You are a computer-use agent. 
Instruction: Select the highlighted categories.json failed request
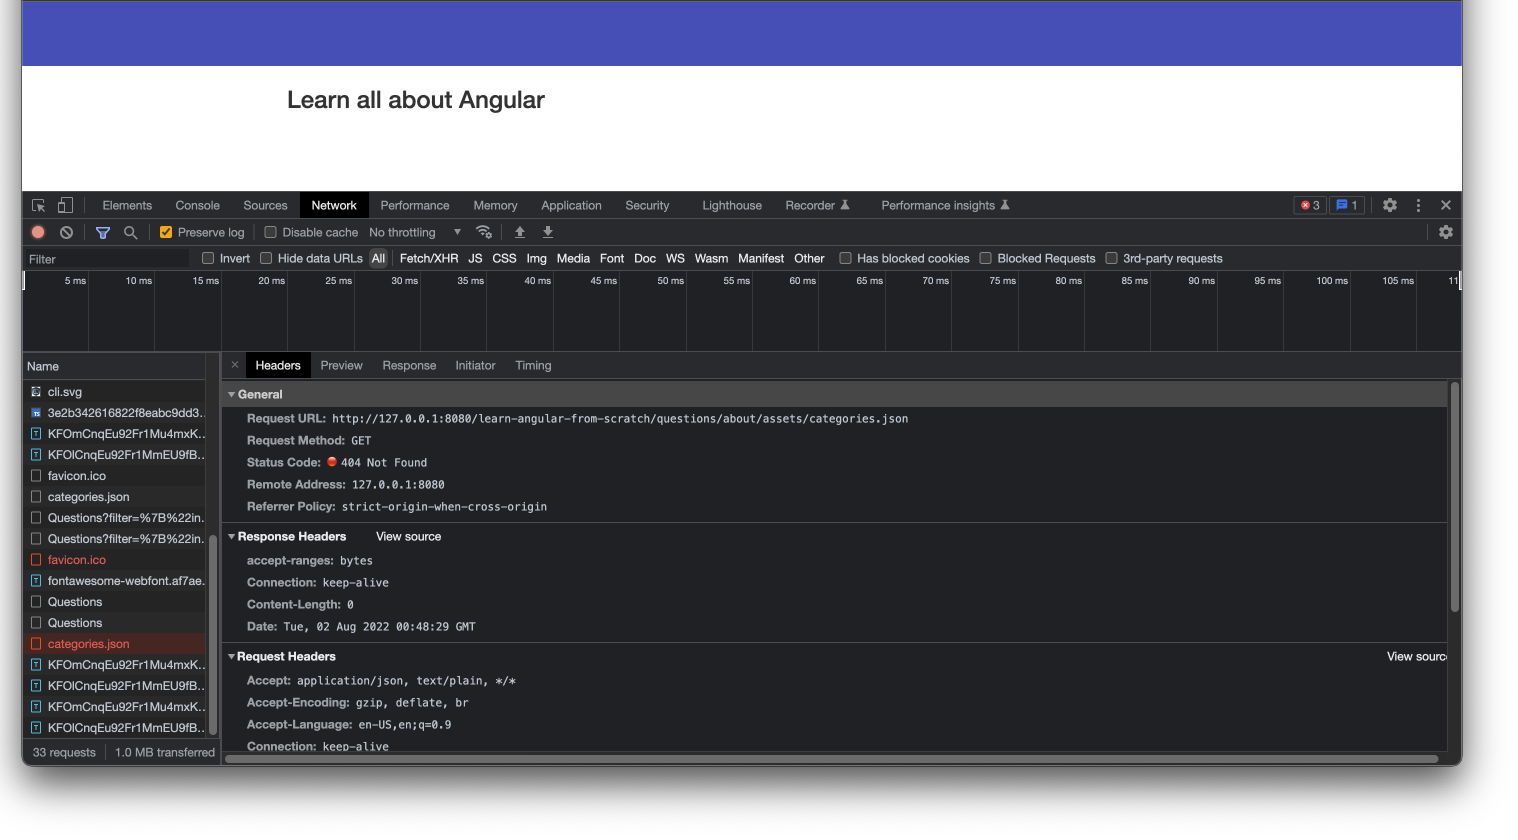[115, 644]
